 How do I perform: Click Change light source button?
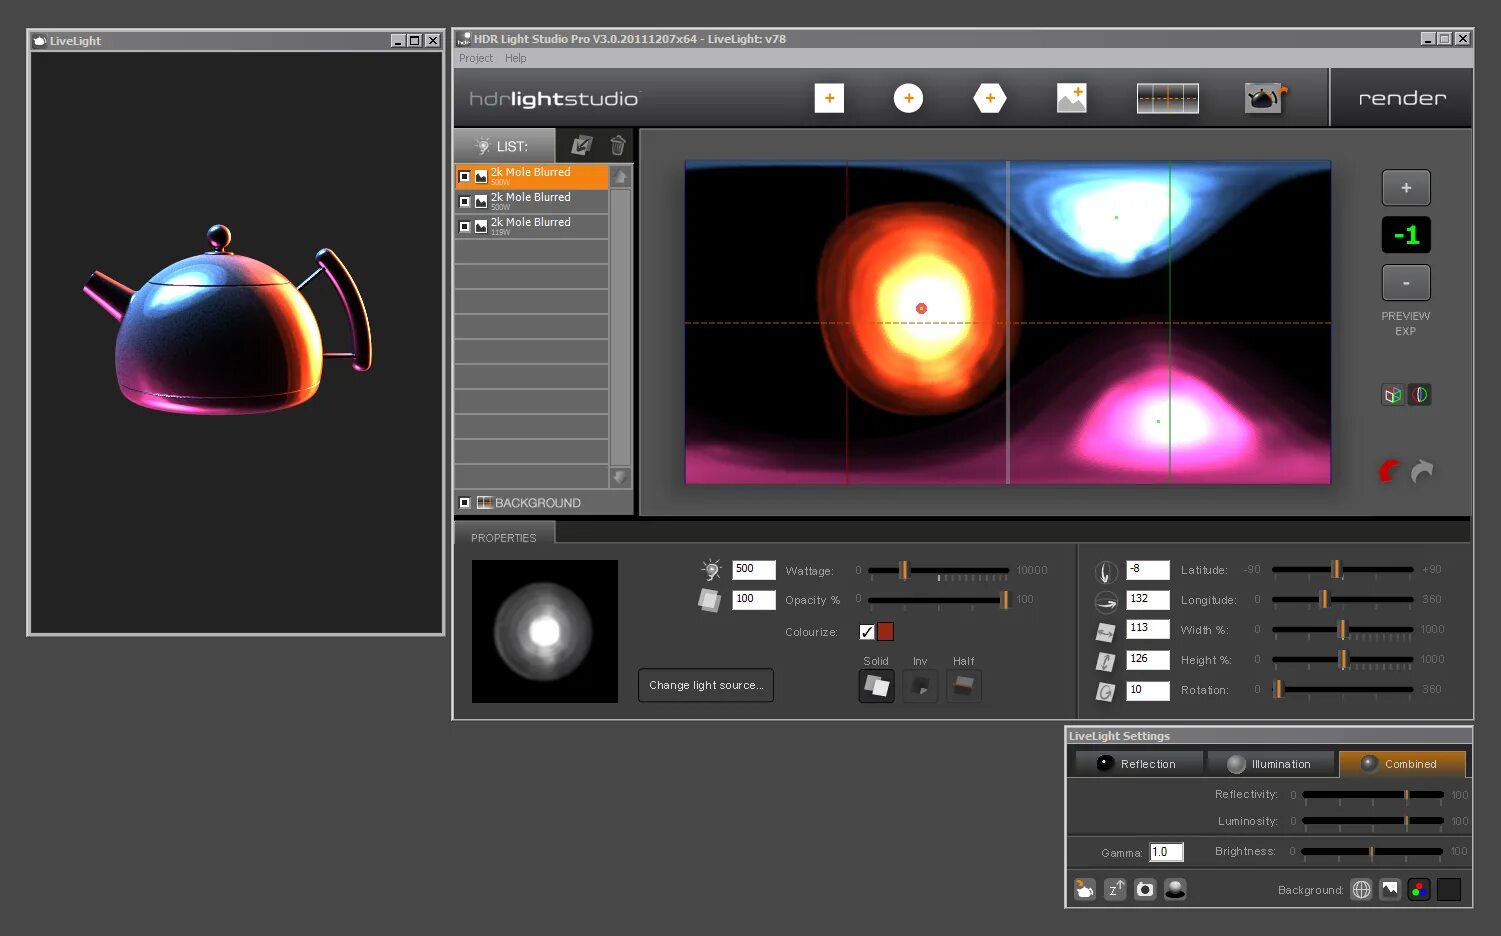pos(706,685)
